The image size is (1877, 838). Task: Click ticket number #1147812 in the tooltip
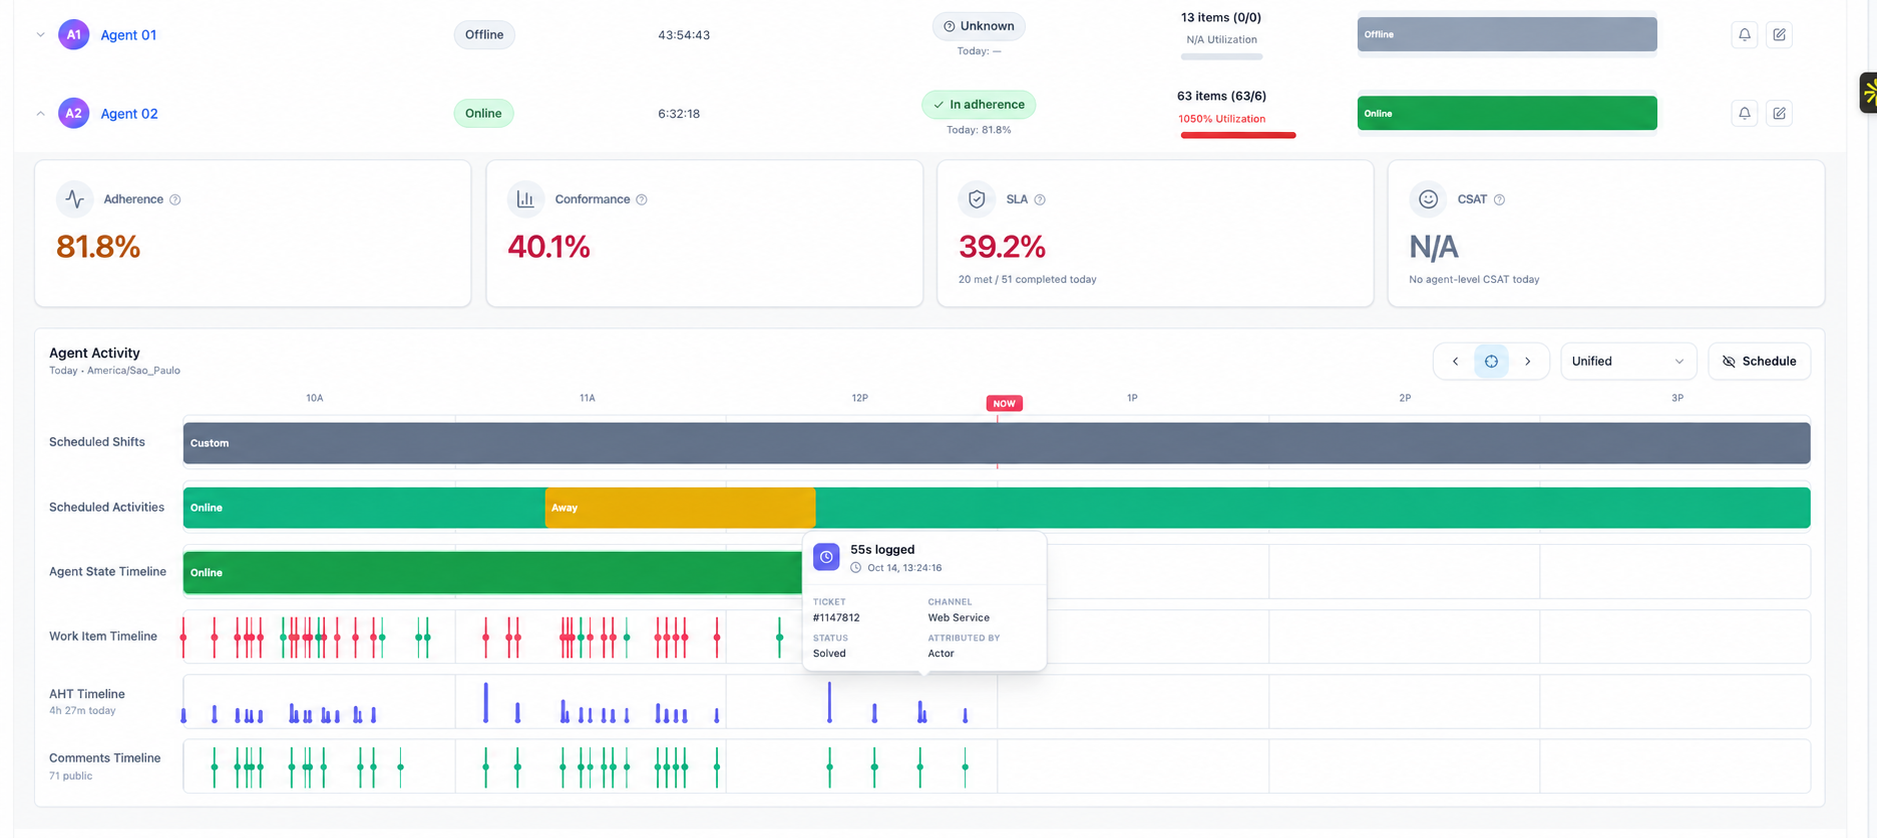click(836, 618)
